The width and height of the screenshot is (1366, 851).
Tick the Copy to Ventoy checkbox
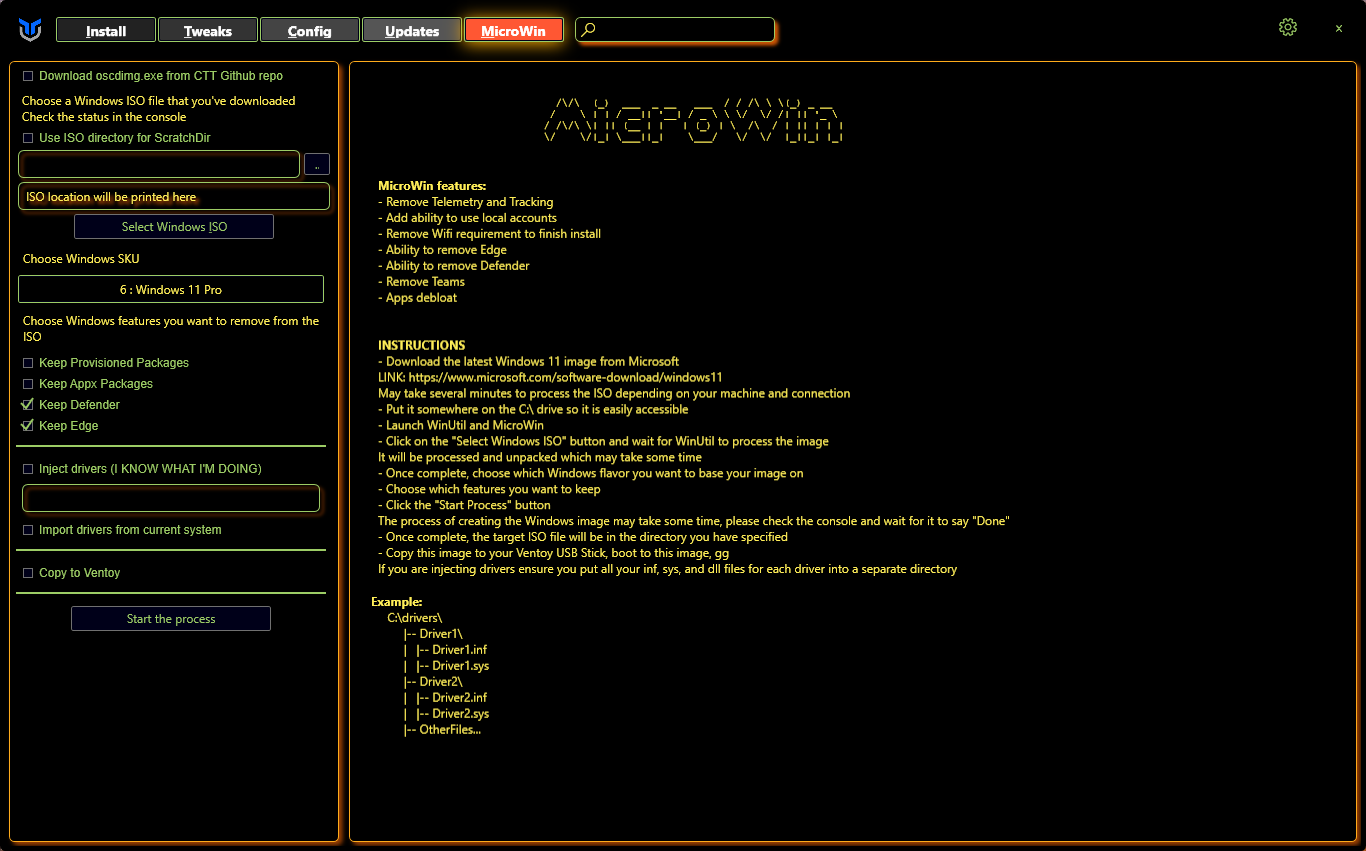click(28, 573)
